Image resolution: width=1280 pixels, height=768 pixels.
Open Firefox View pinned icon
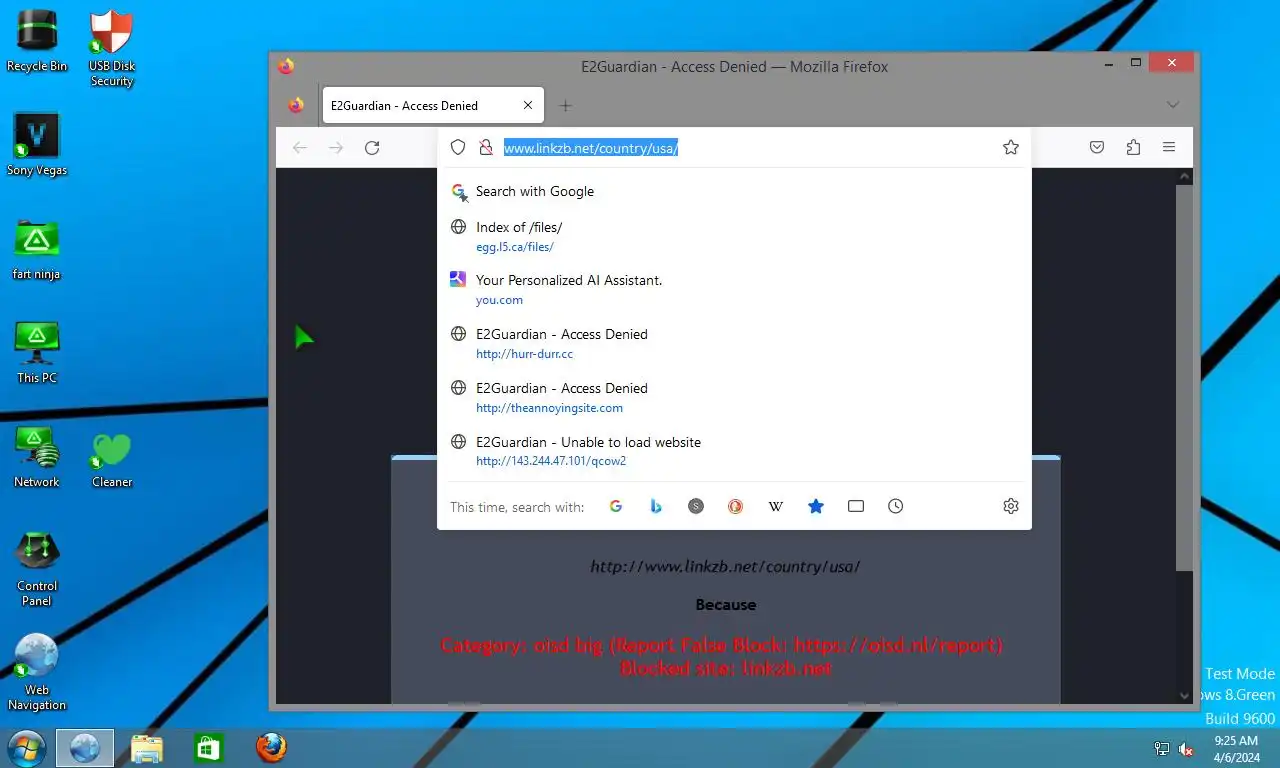pos(296,105)
